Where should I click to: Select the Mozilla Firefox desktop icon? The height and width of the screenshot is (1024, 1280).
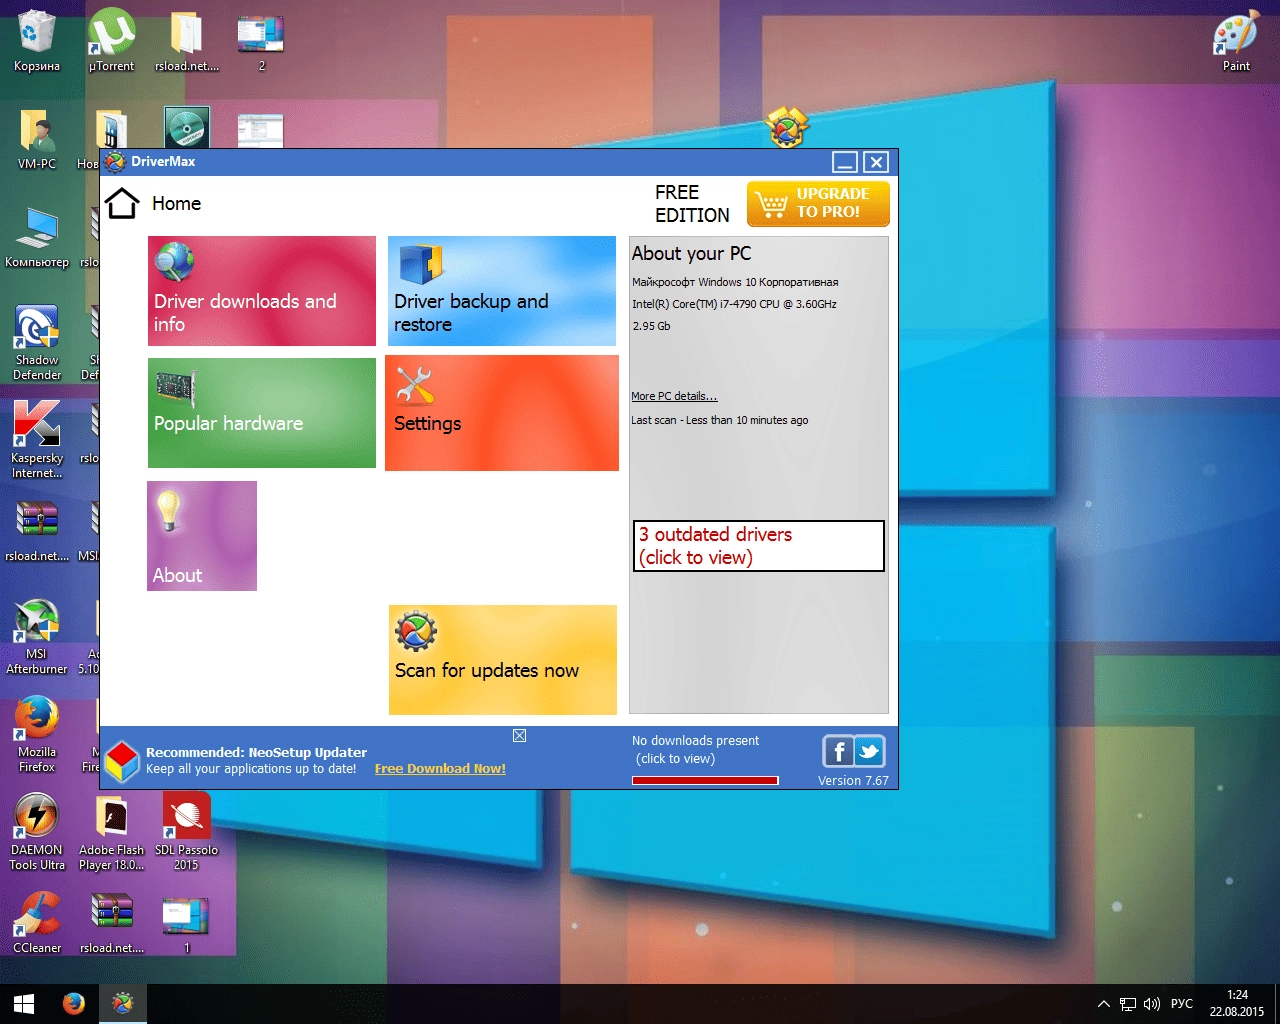point(37,734)
